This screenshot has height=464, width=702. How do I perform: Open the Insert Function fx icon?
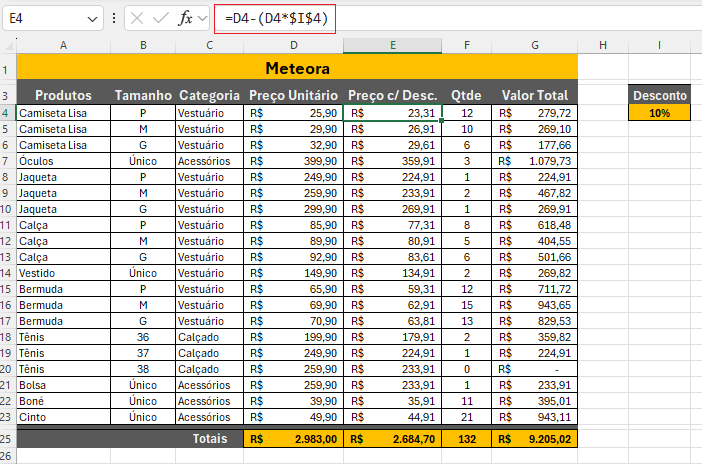click(185, 18)
